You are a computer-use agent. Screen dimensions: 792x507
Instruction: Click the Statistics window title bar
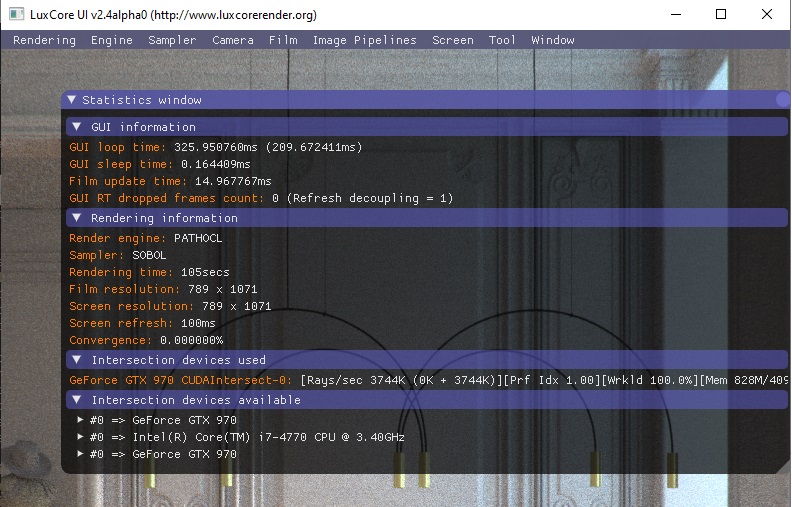(400, 100)
